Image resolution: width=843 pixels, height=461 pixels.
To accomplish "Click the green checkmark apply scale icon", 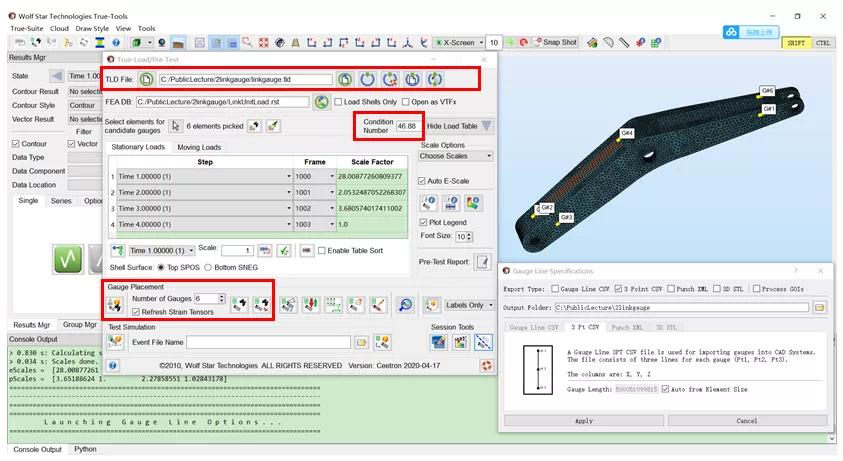I will [284, 251].
